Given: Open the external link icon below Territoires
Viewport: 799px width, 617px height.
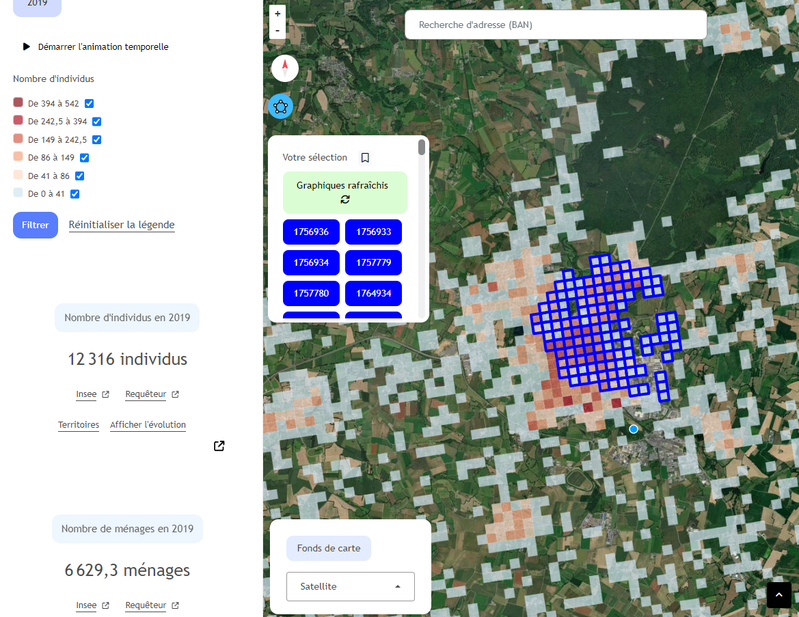Looking at the screenshot, I should (219, 446).
